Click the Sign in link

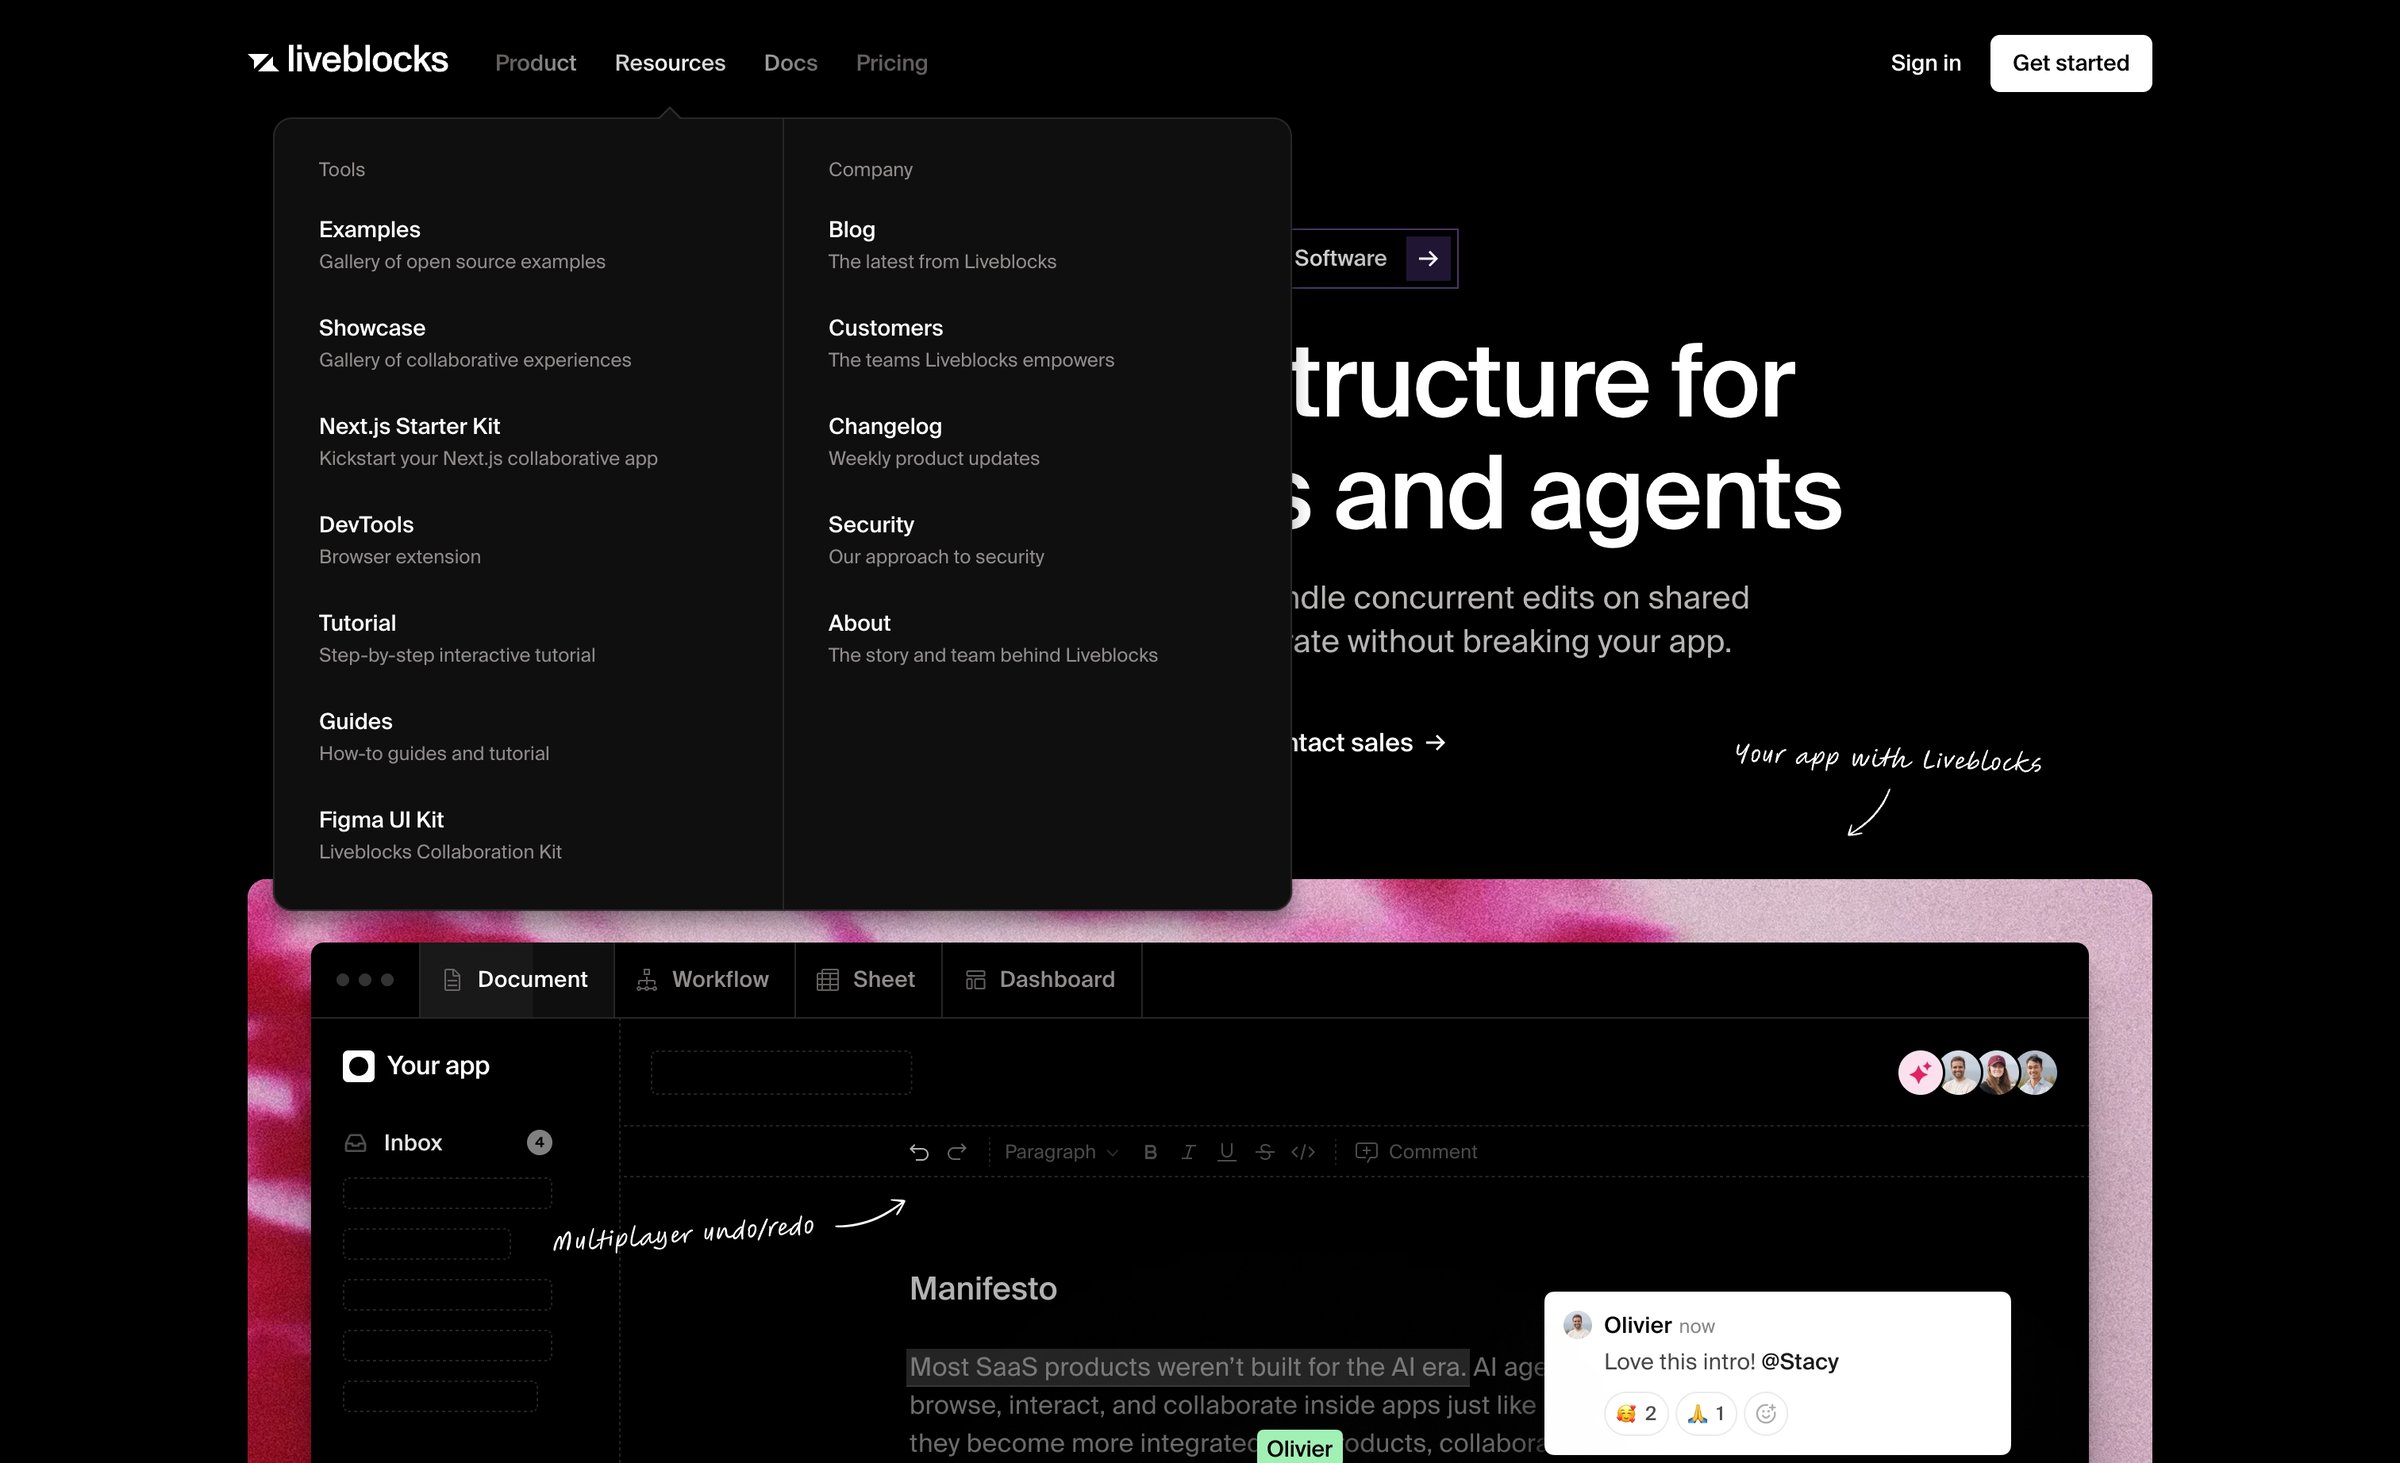(1925, 63)
